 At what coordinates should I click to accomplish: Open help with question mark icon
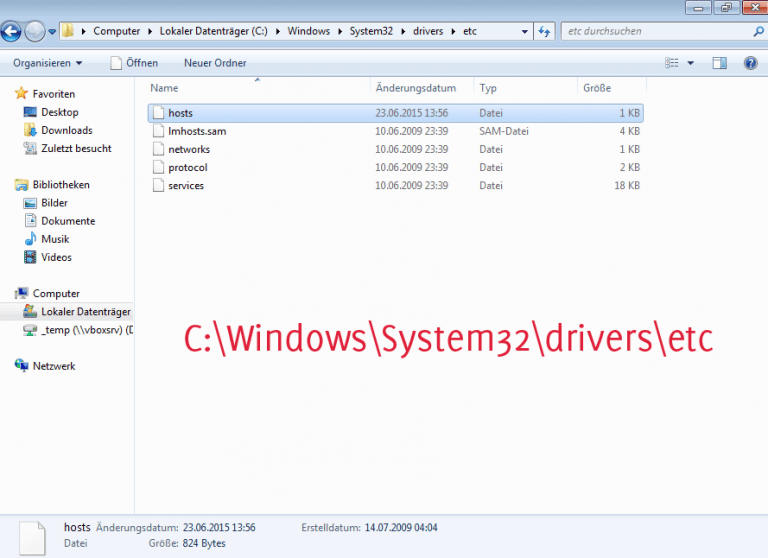pyautogui.click(x=750, y=63)
